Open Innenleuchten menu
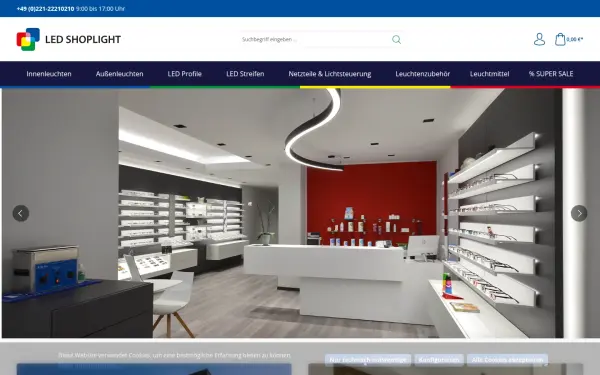Image resolution: width=600 pixels, height=375 pixels. tap(49, 74)
